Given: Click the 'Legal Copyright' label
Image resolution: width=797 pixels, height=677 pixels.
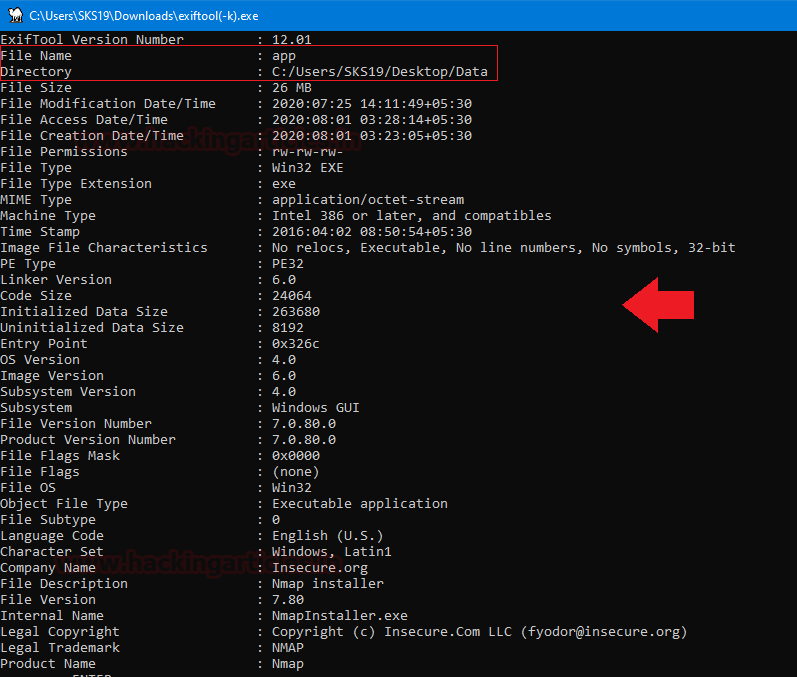Looking at the screenshot, I should [x=60, y=632].
